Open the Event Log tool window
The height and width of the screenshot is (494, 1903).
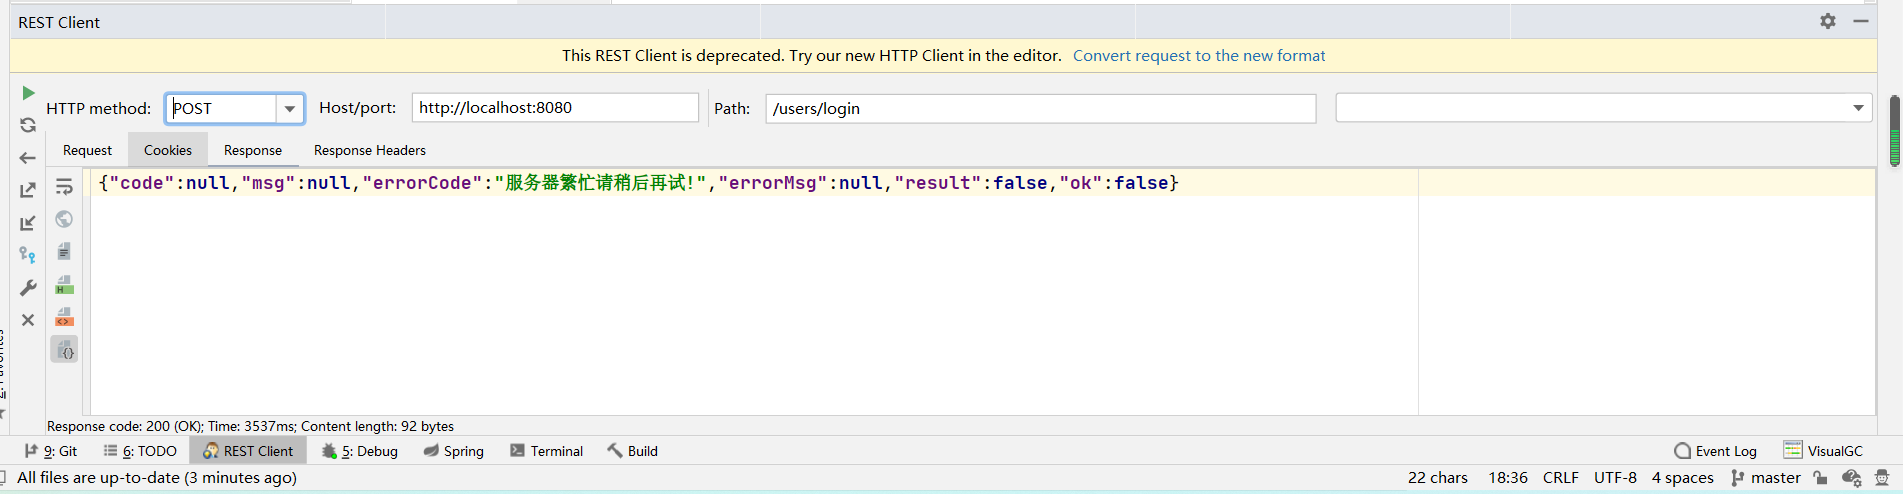[x=1715, y=451]
